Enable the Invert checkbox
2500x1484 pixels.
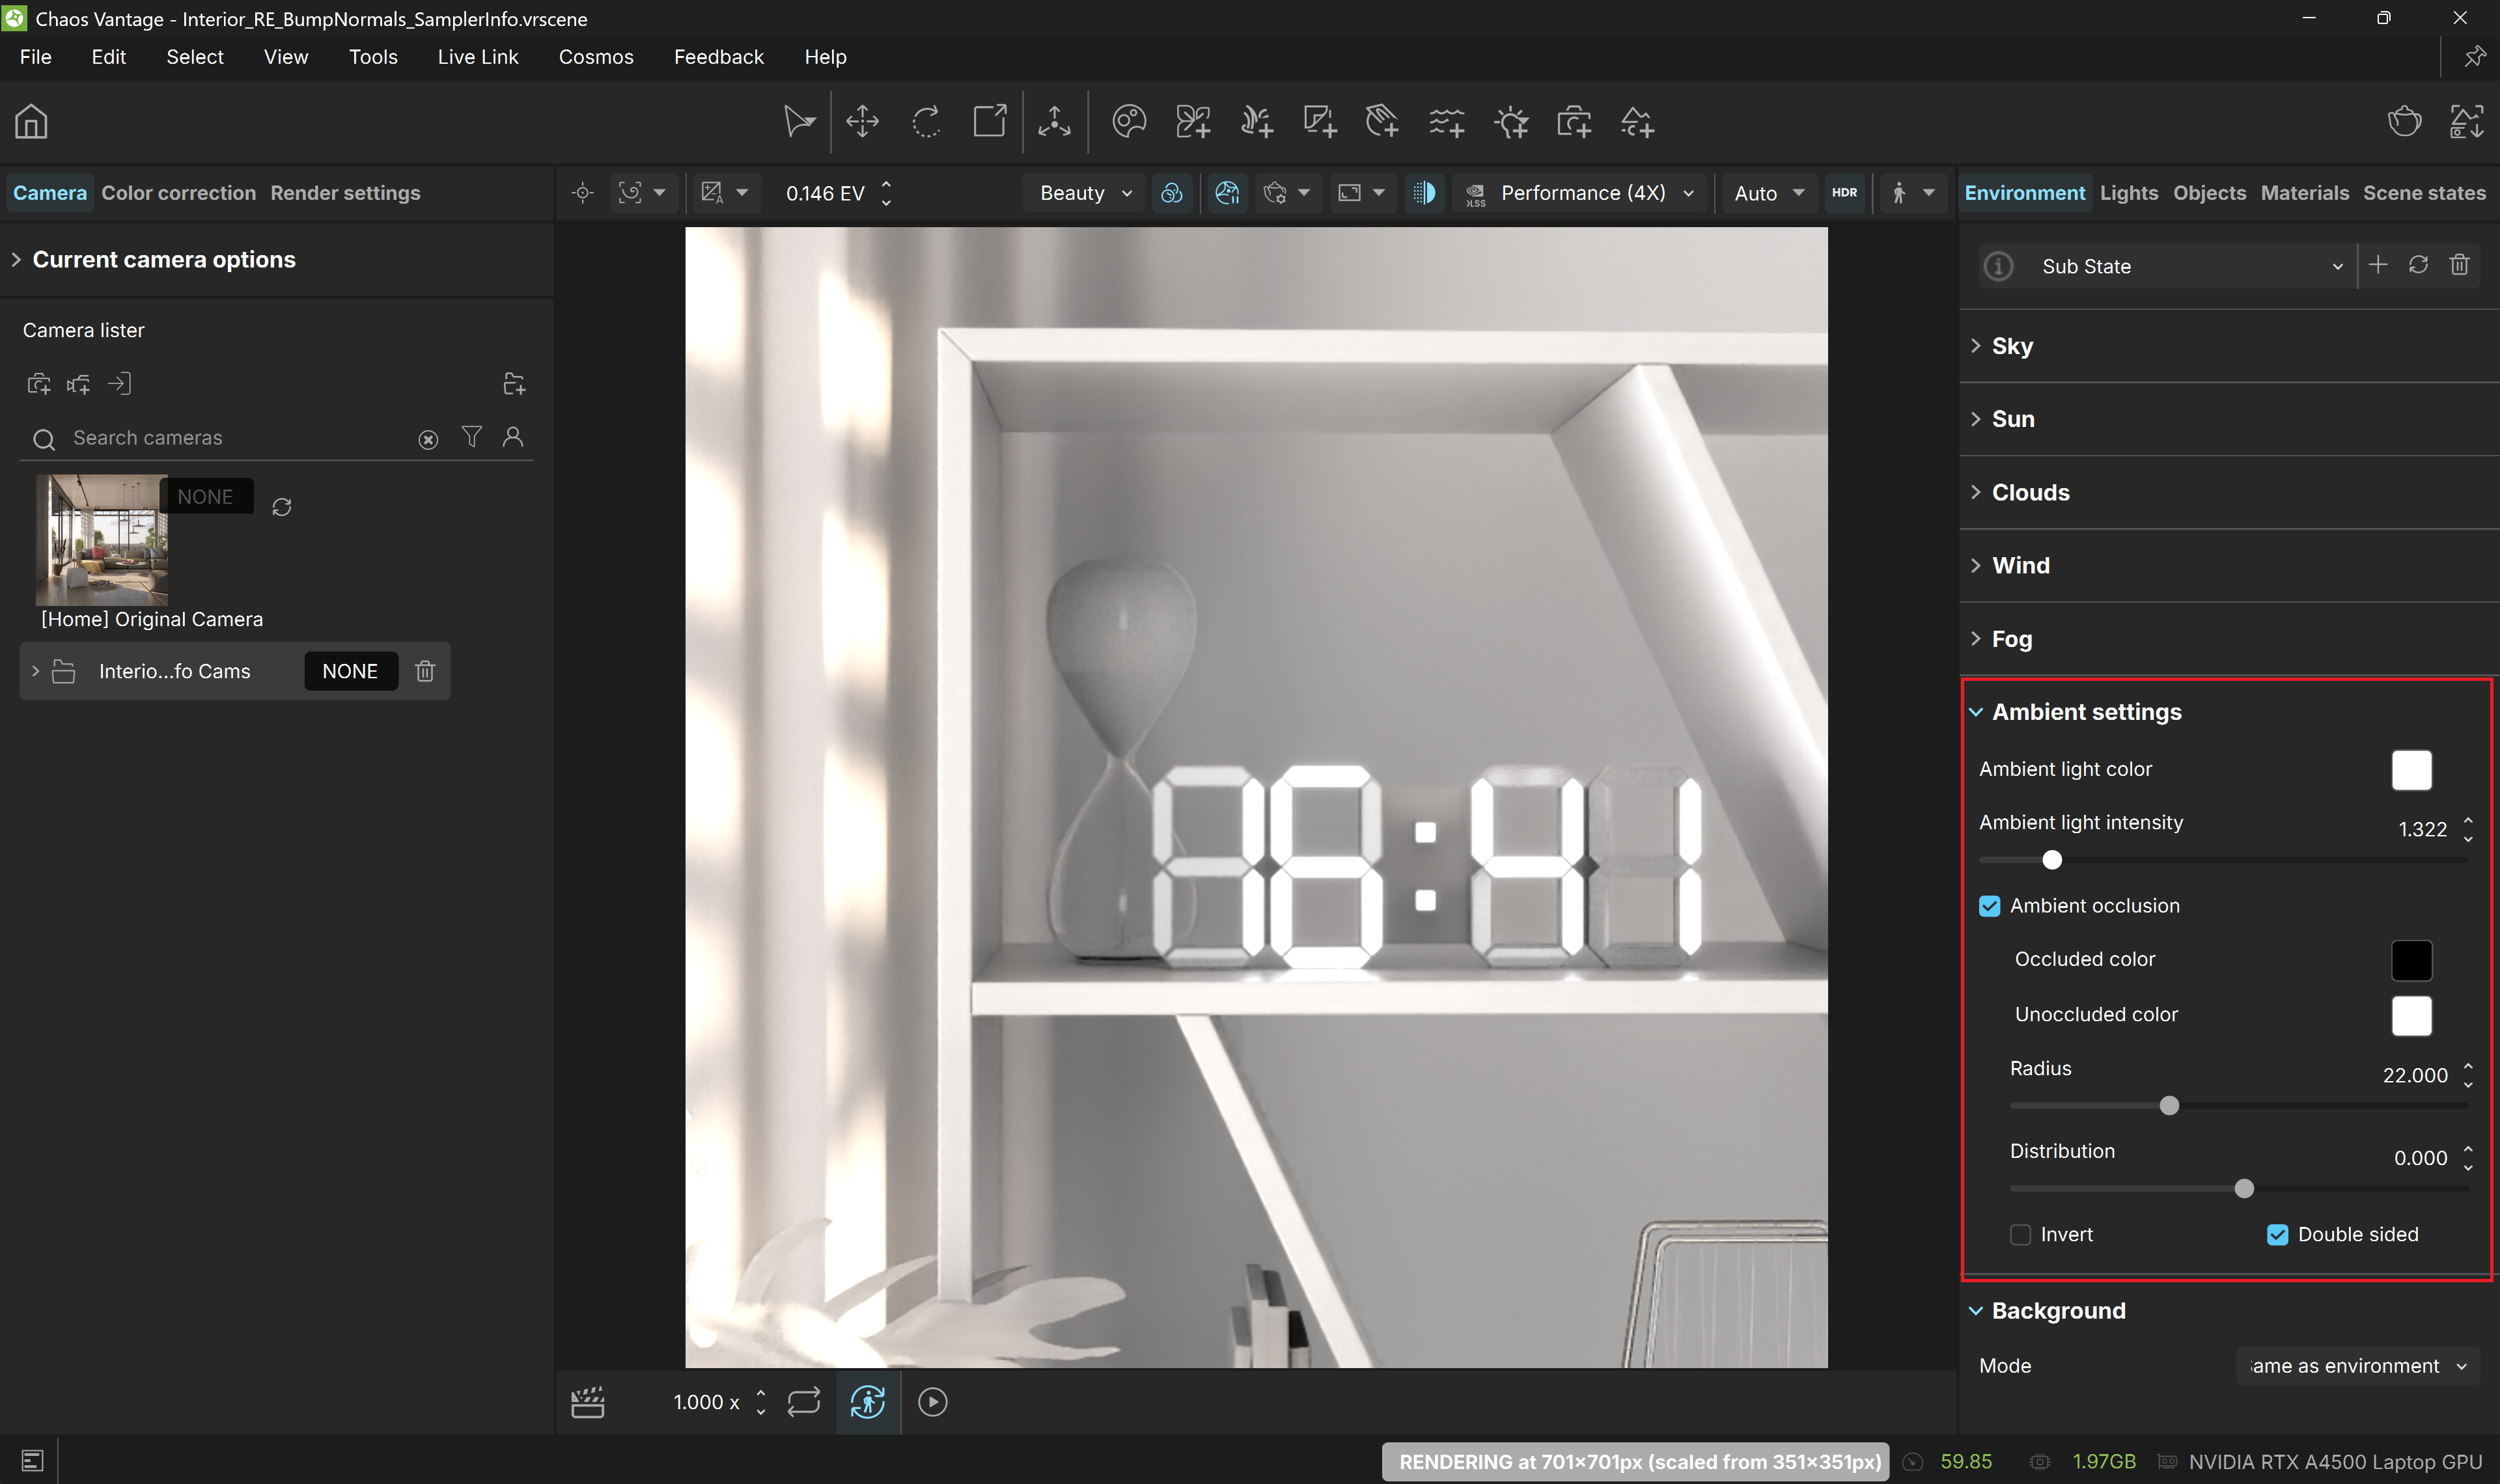point(2020,1235)
